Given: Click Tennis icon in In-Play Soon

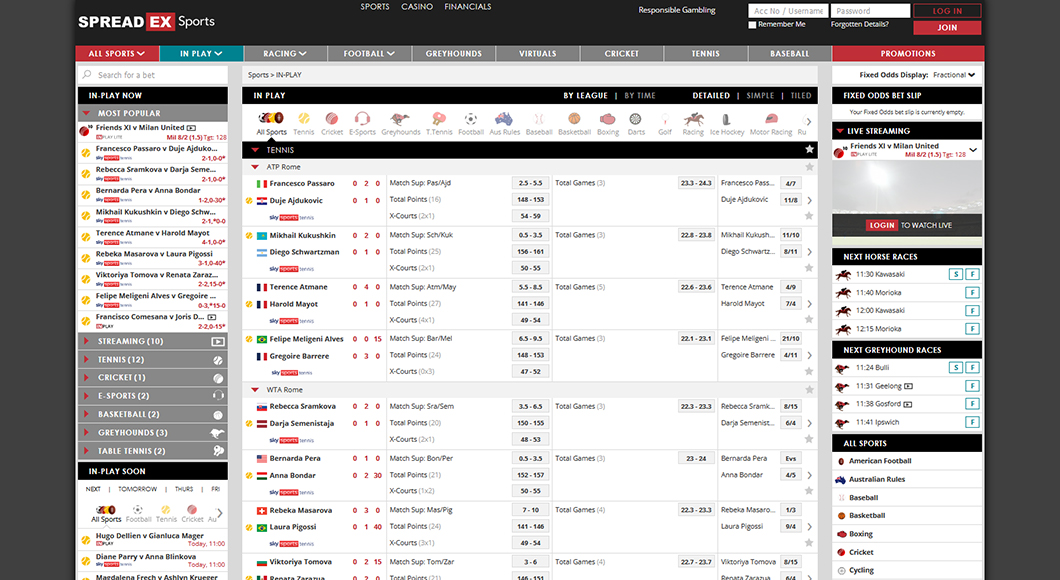Looking at the screenshot, I should pos(166,513).
